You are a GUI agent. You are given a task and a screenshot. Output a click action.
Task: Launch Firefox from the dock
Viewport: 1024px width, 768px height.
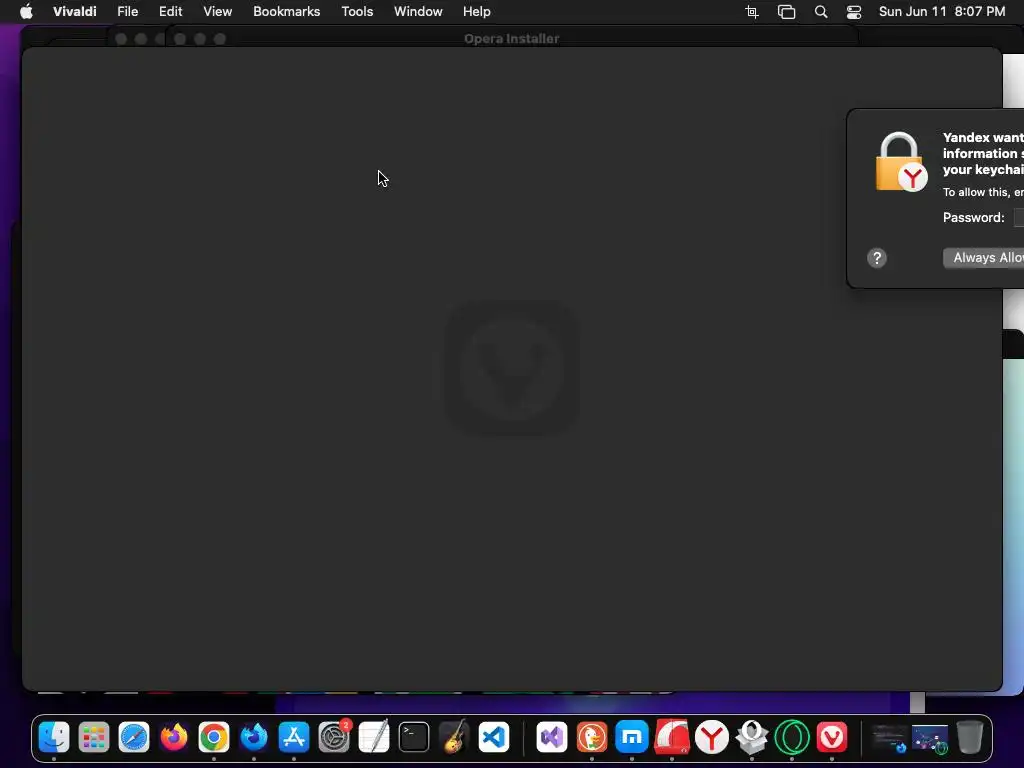coord(174,737)
